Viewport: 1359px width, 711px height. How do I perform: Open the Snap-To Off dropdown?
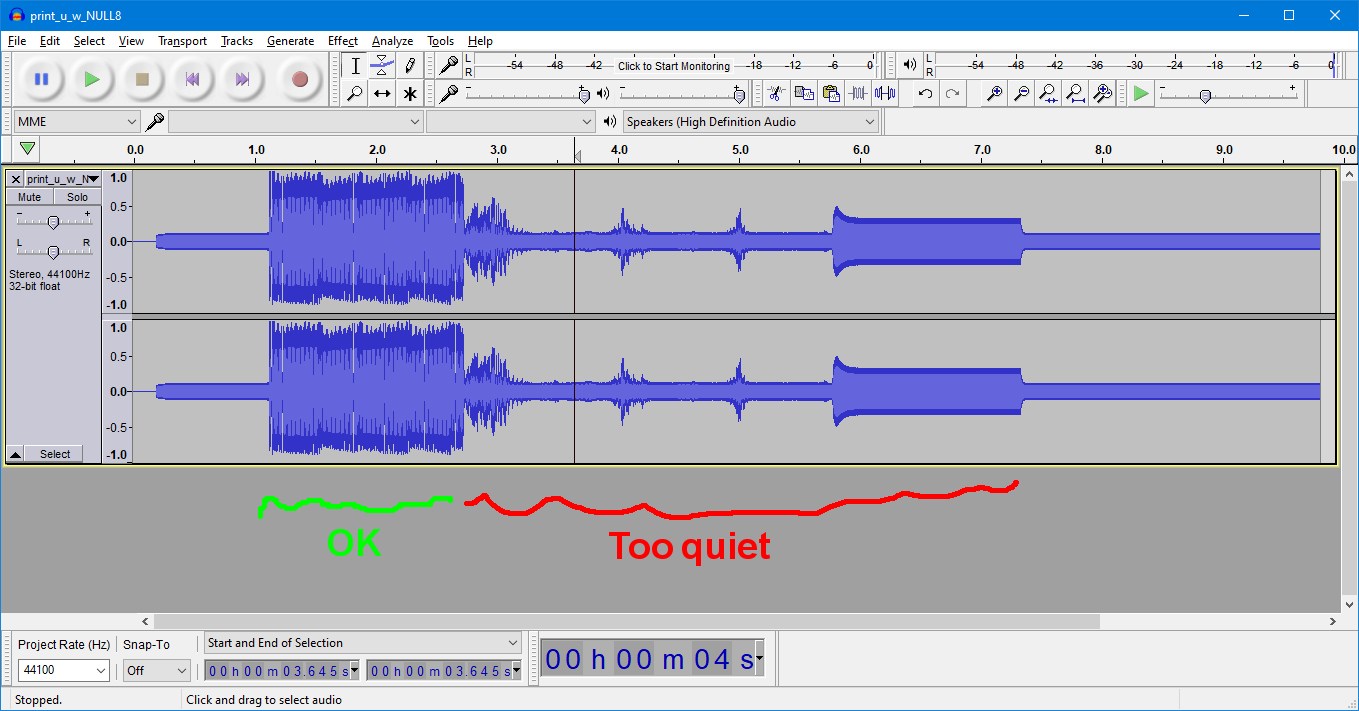pos(157,670)
